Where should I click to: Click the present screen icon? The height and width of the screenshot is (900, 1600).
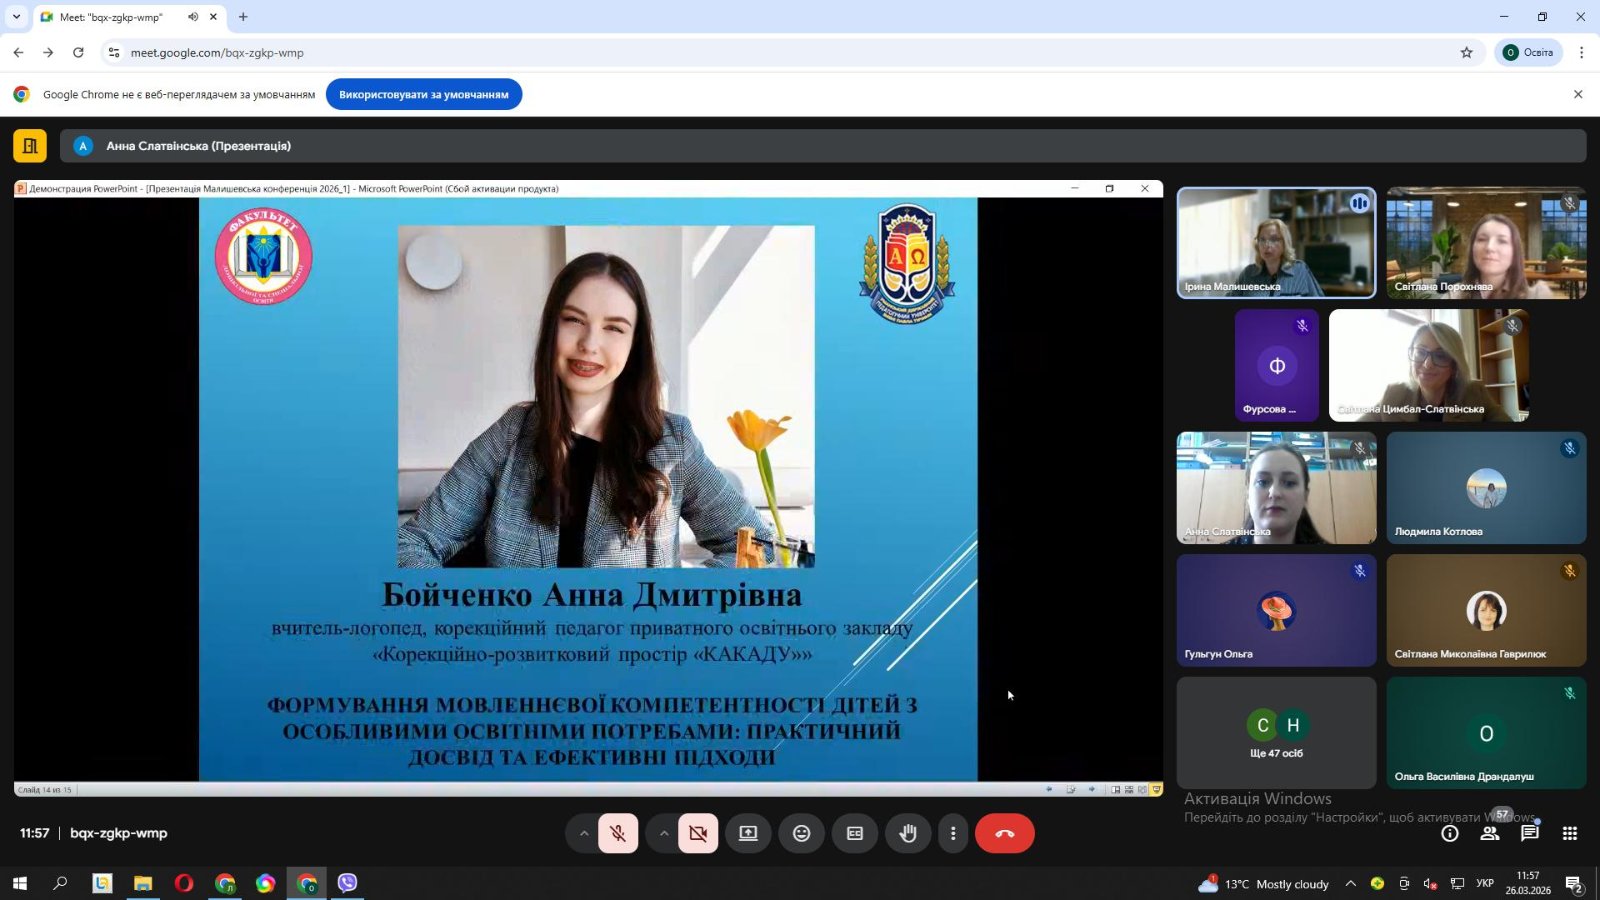(748, 833)
